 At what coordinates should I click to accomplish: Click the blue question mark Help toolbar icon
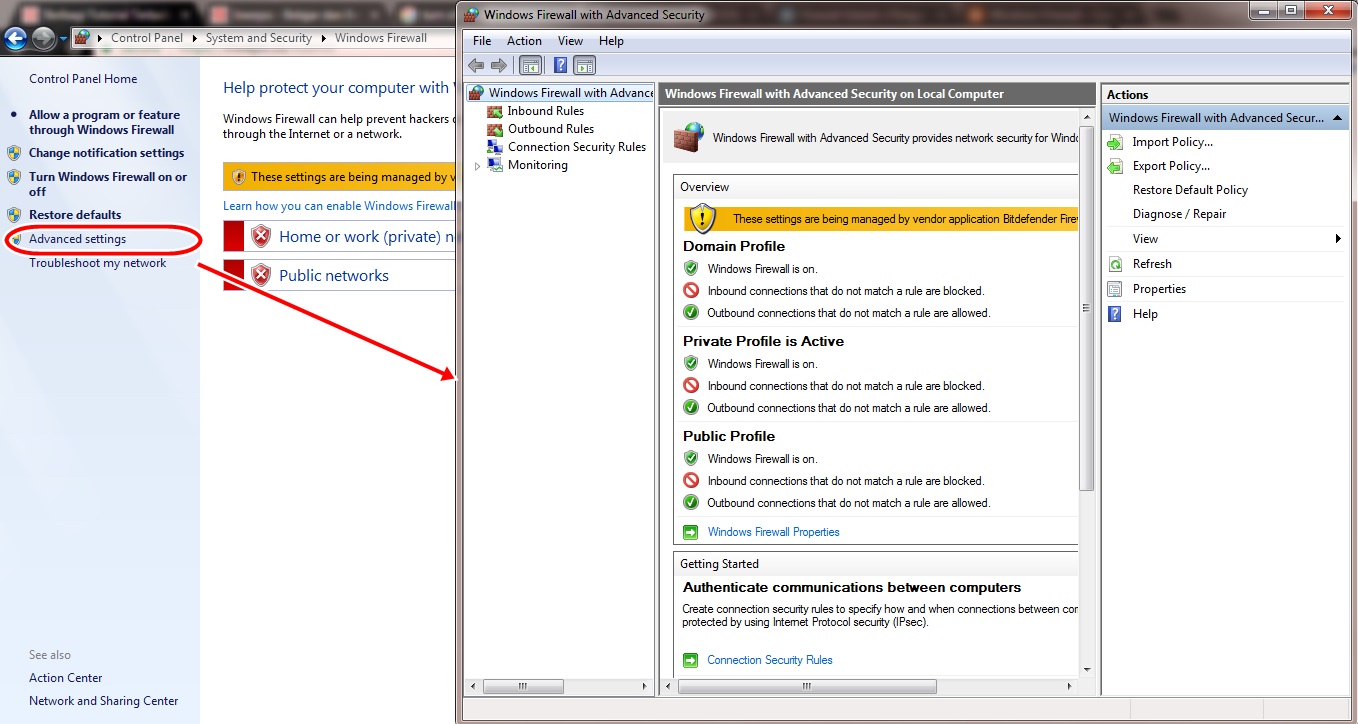[x=561, y=65]
